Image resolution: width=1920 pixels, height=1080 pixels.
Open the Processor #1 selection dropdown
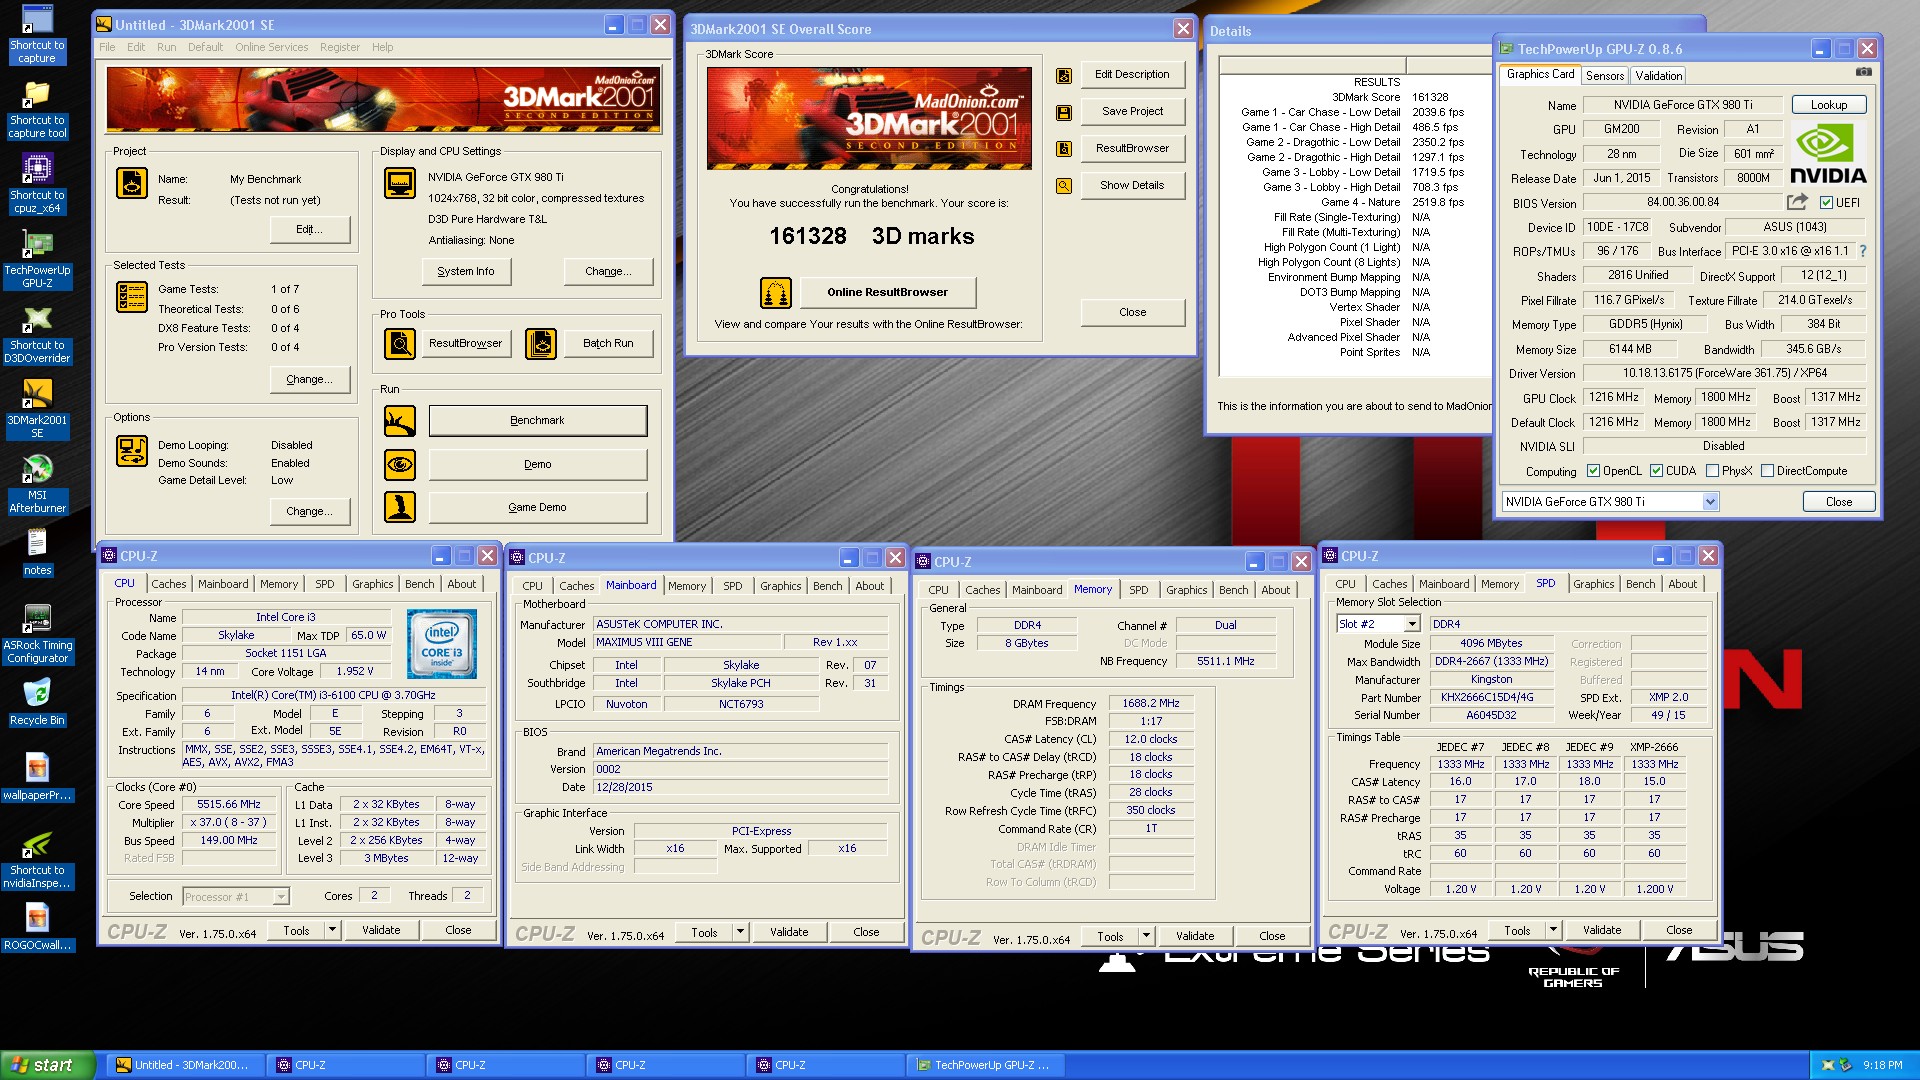(281, 897)
